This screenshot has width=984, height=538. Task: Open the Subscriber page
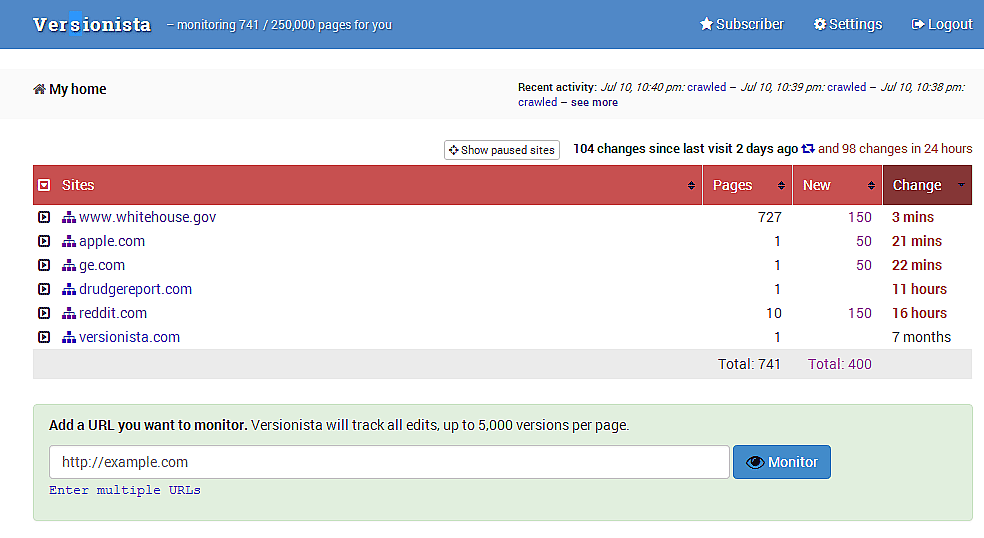coord(742,24)
